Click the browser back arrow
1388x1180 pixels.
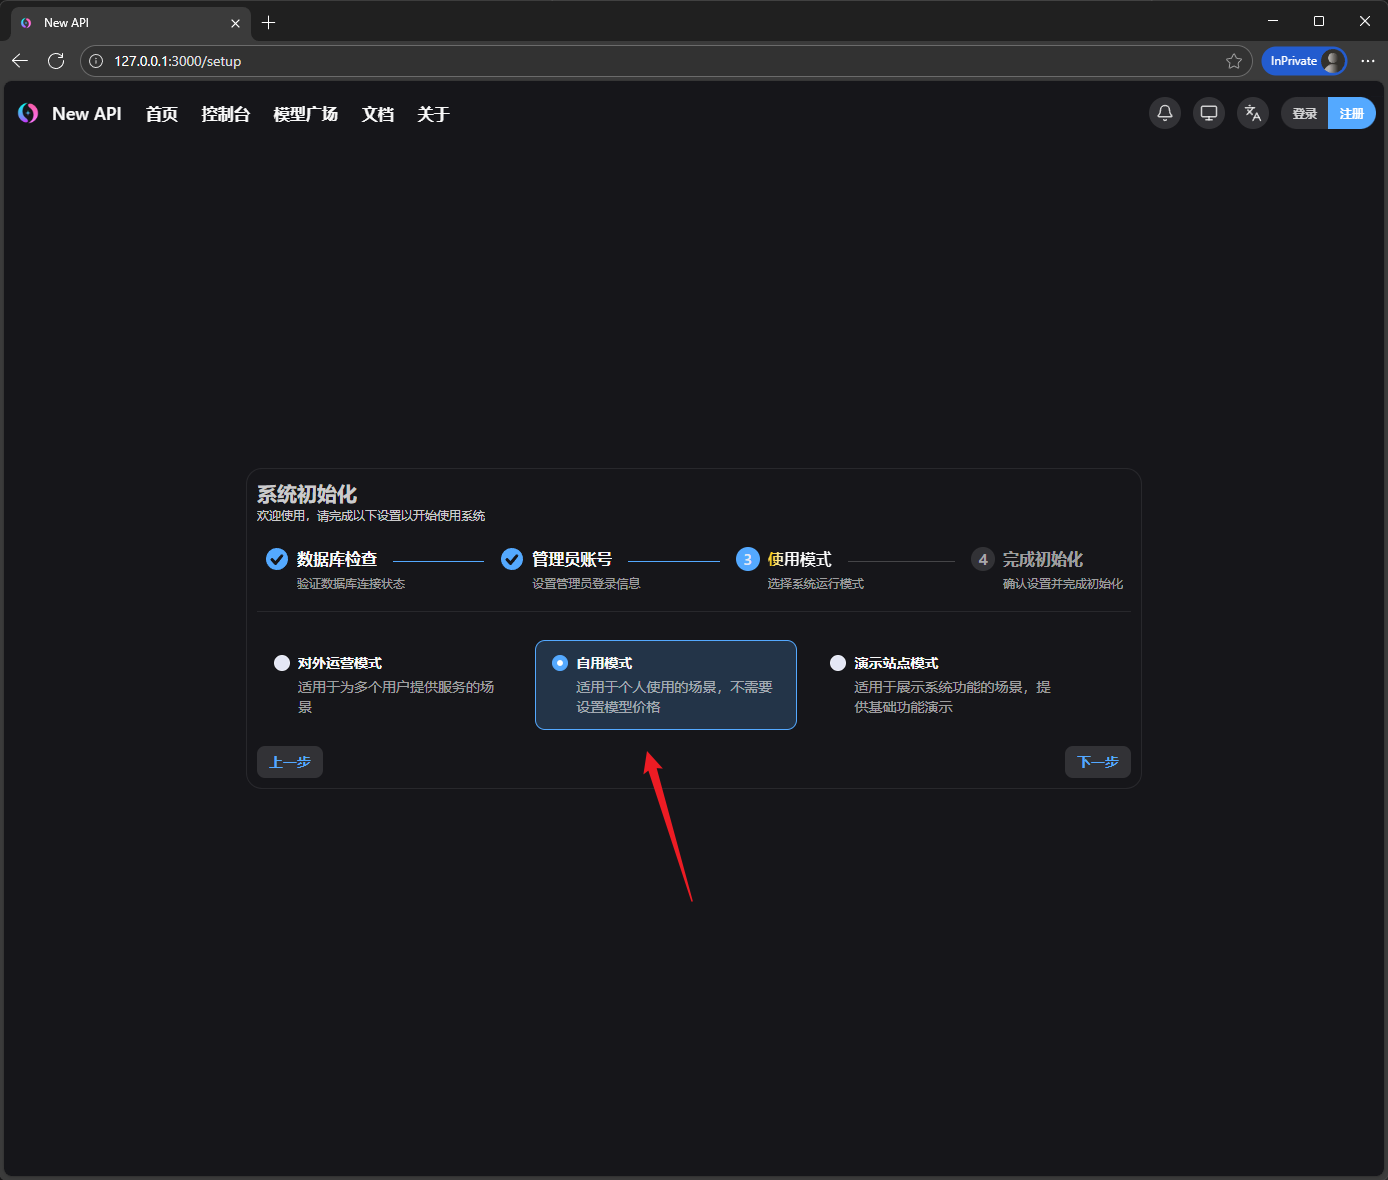coord(20,61)
